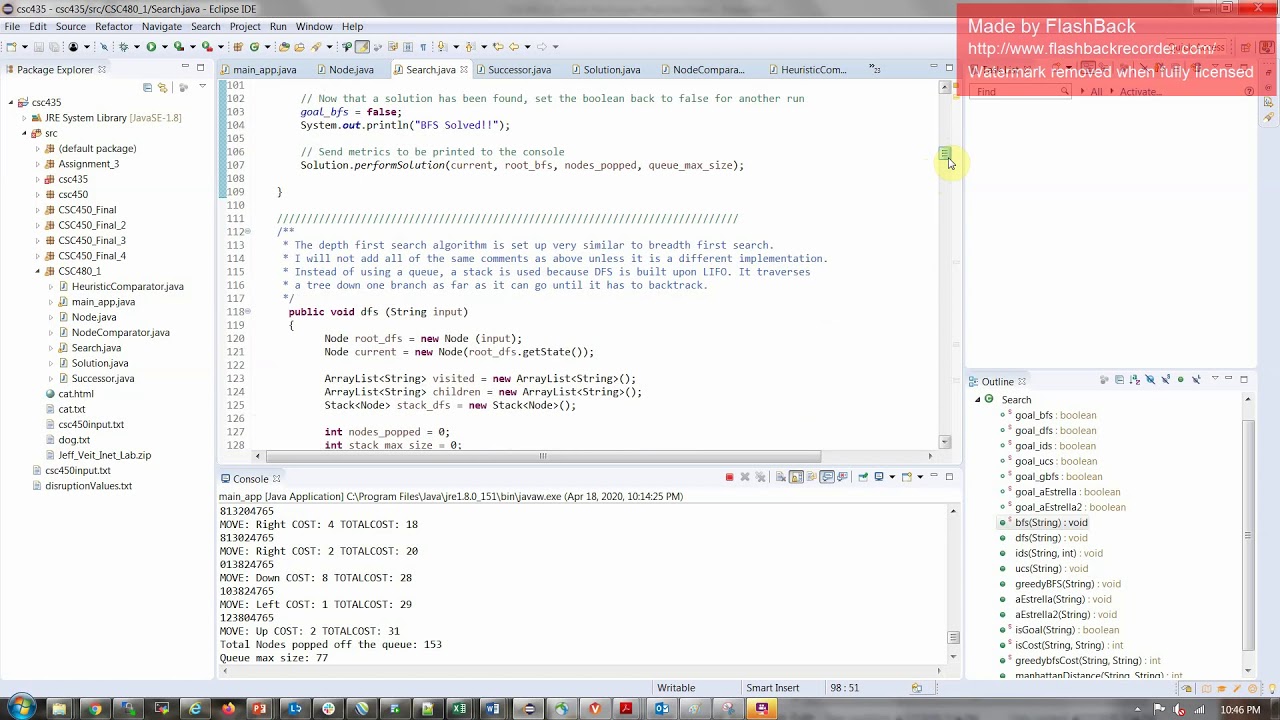
Task: Click the Run green play toolbar button
Action: (151, 46)
